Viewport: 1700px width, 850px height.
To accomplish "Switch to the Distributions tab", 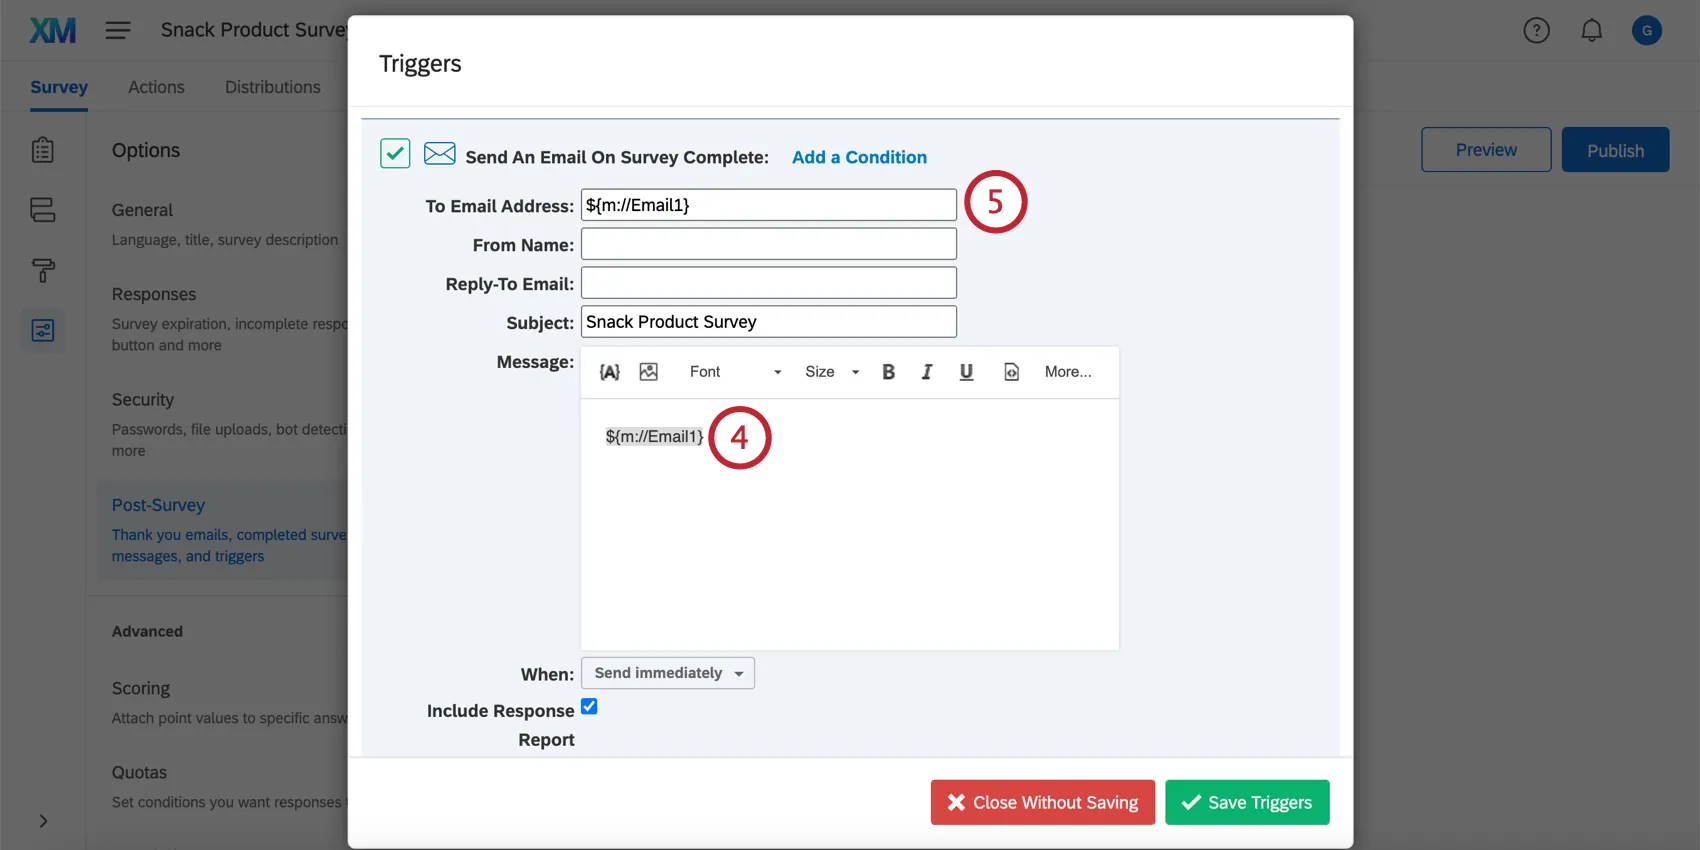I will tap(272, 87).
